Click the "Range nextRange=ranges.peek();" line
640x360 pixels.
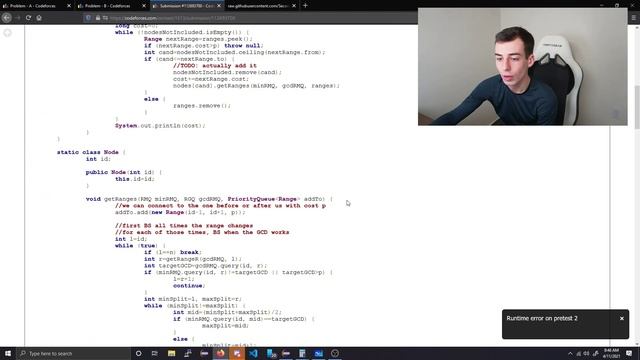(198, 39)
